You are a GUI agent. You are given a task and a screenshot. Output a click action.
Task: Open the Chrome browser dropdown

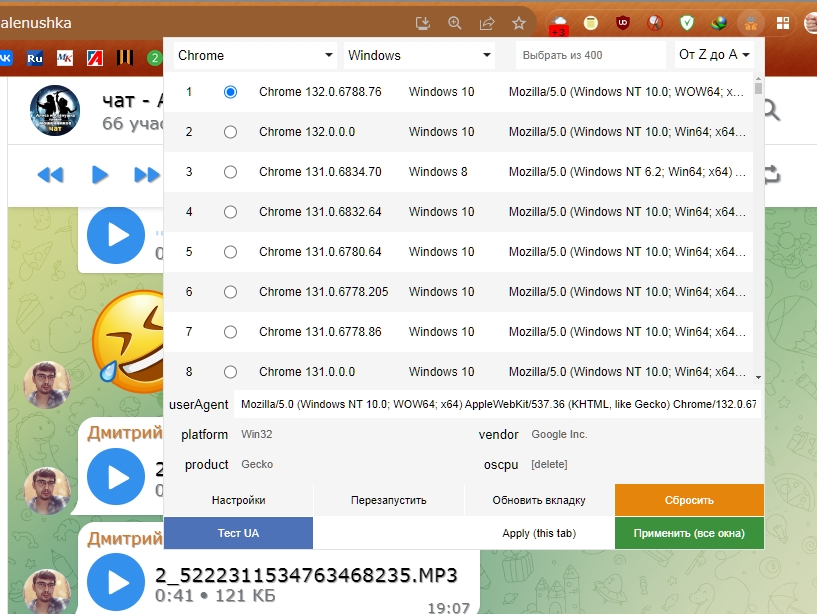(x=255, y=55)
